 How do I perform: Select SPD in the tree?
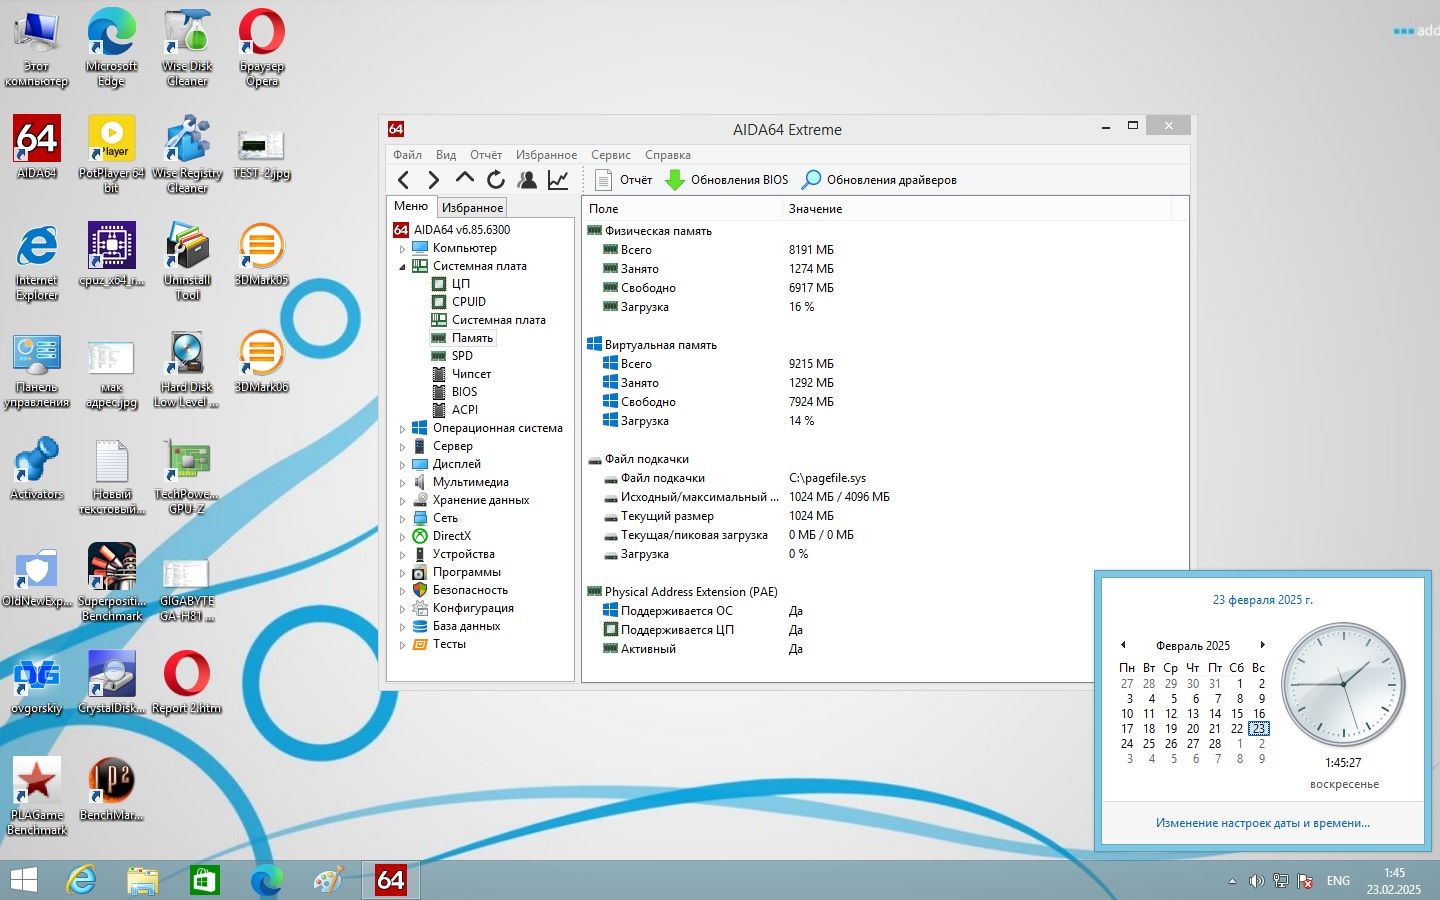[x=461, y=356]
